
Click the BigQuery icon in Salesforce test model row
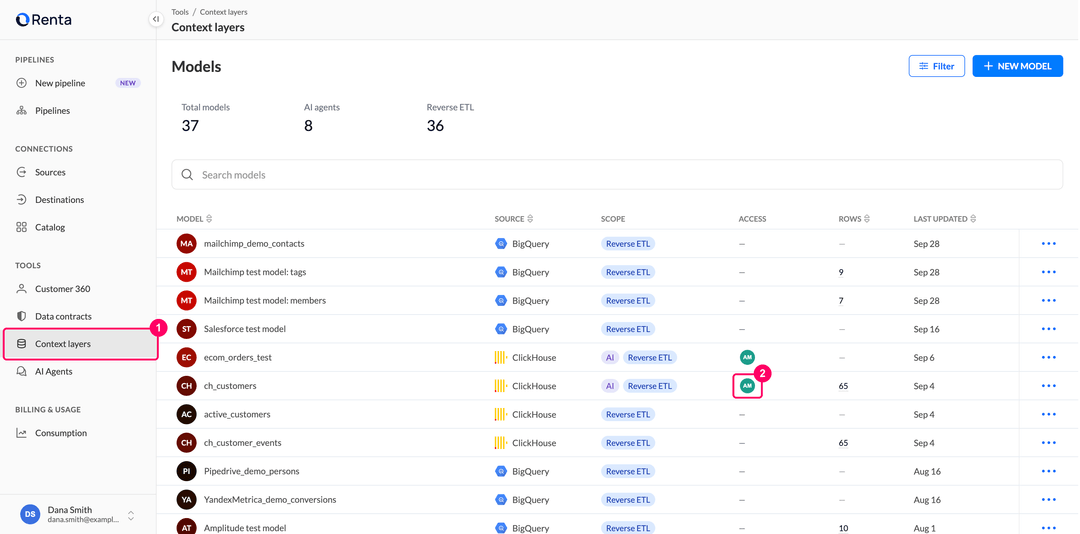(501, 329)
